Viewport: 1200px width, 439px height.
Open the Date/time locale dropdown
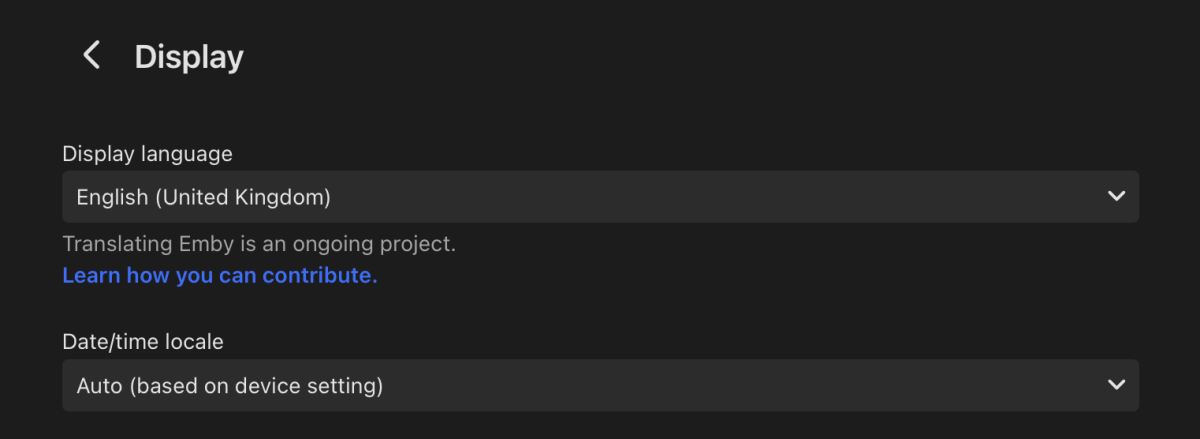(x=600, y=385)
